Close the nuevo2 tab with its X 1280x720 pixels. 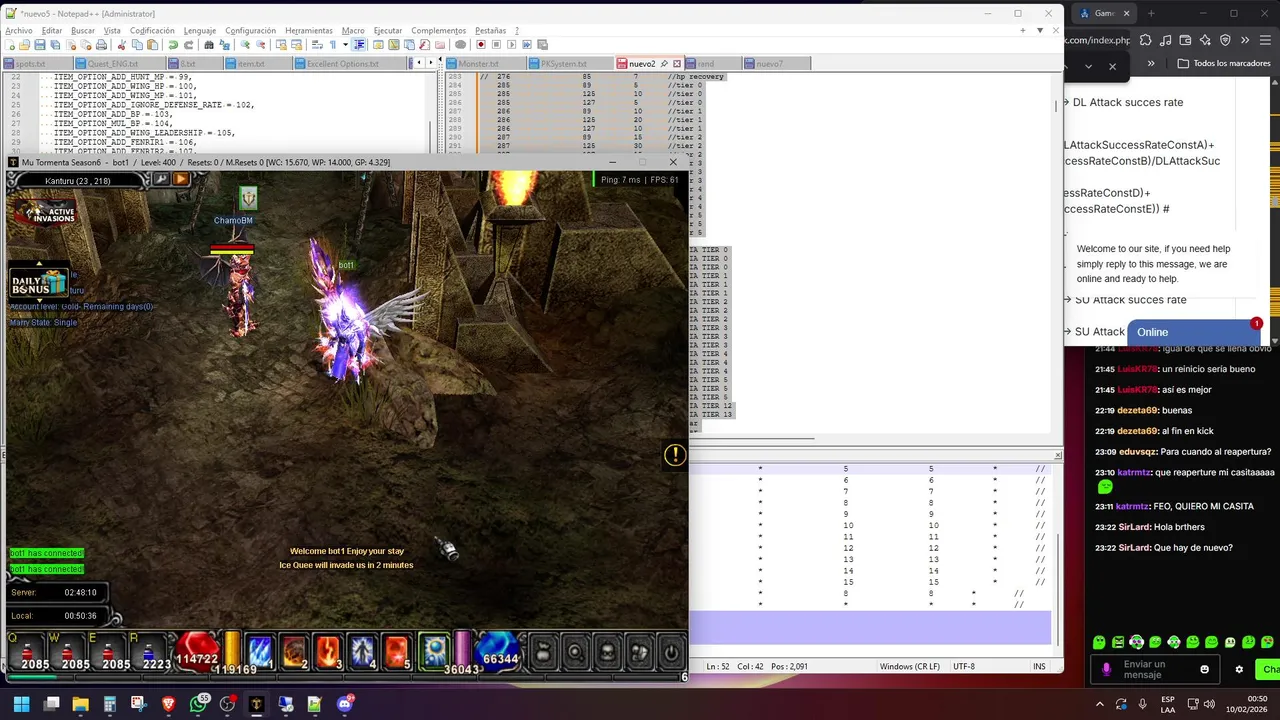pyautogui.click(x=677, y=63)
